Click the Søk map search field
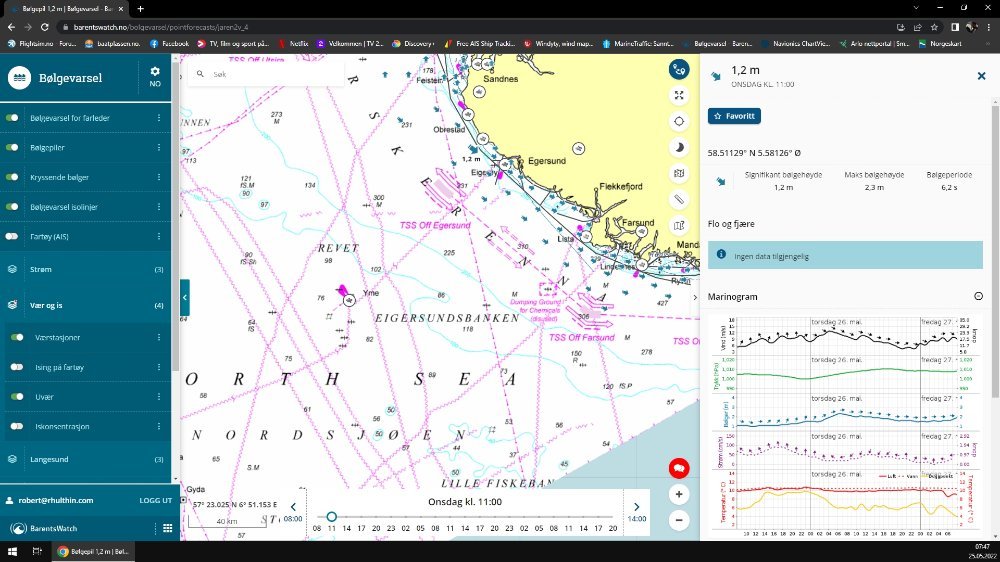The image size is (1000, 562). click(x=266, y=74)
